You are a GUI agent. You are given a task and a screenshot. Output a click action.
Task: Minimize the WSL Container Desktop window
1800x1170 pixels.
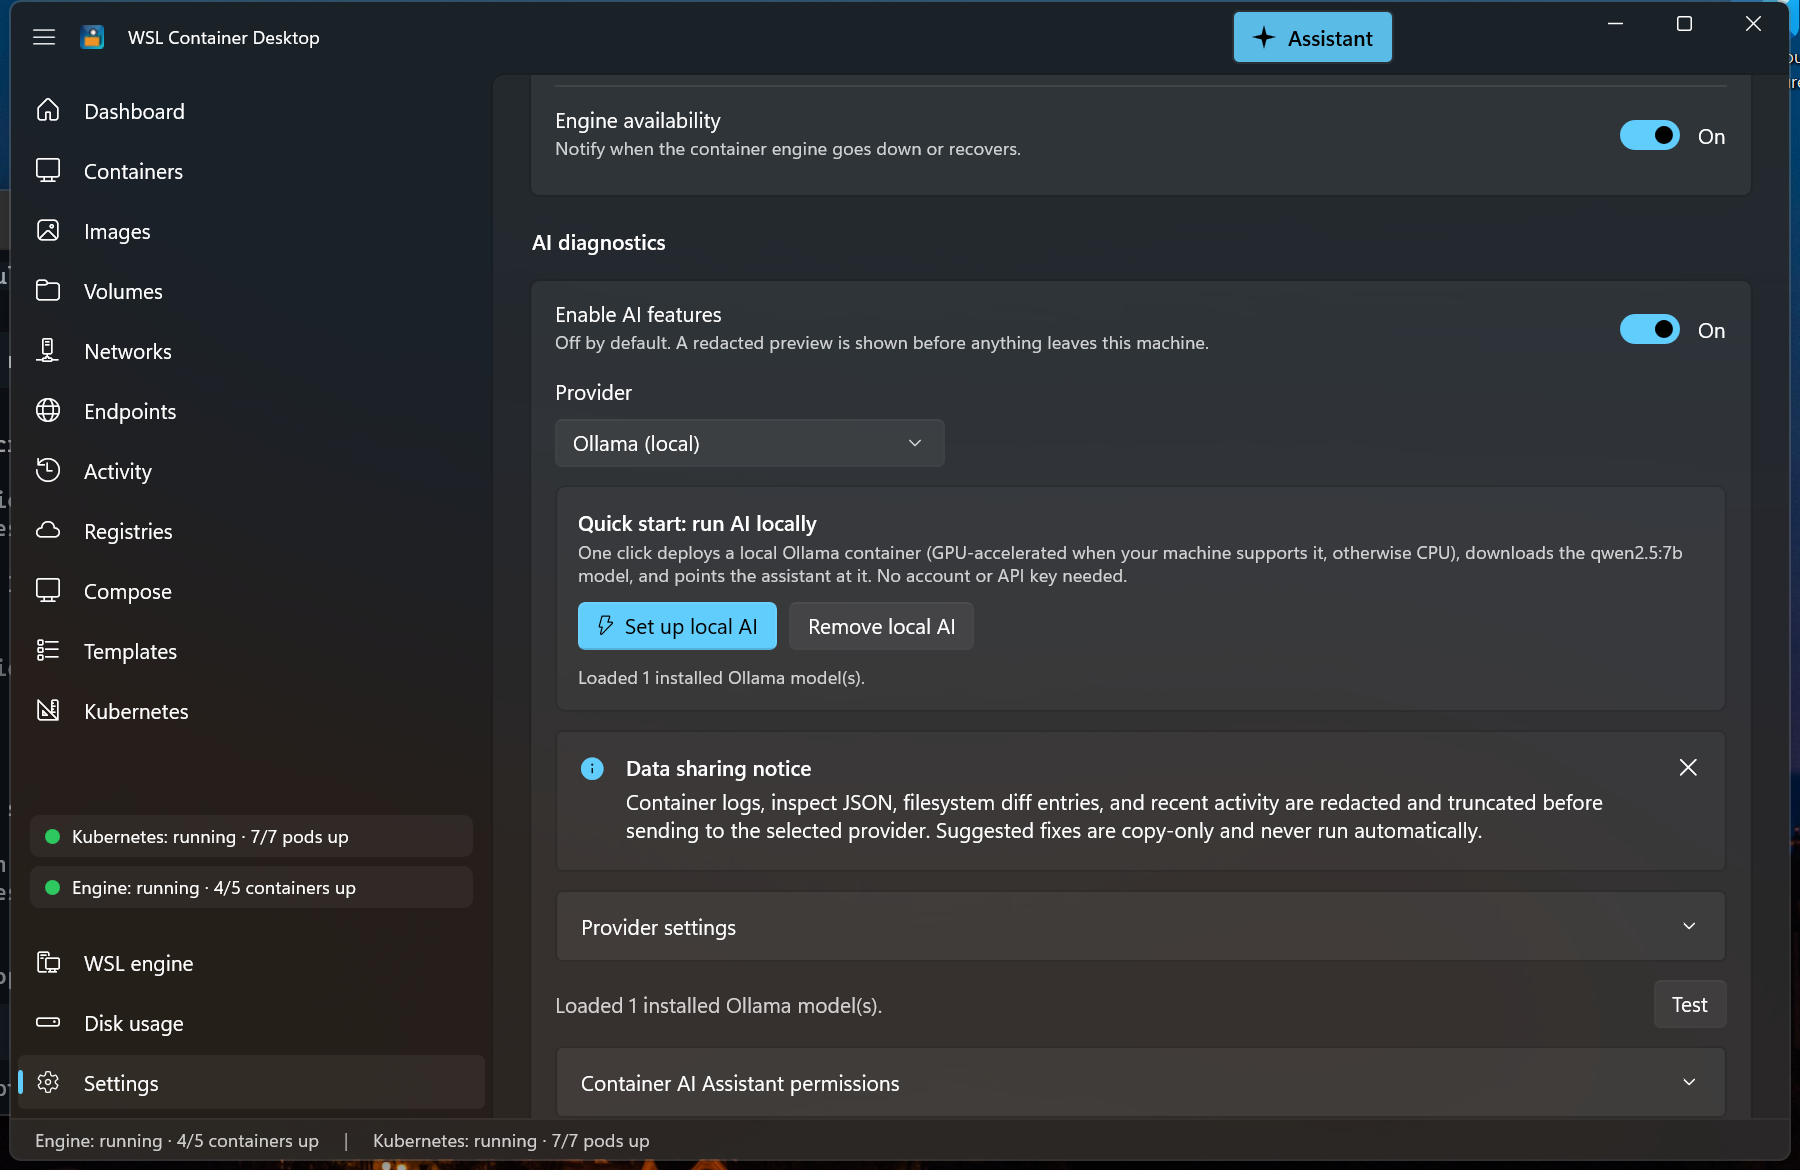[x=1615, y=24]
